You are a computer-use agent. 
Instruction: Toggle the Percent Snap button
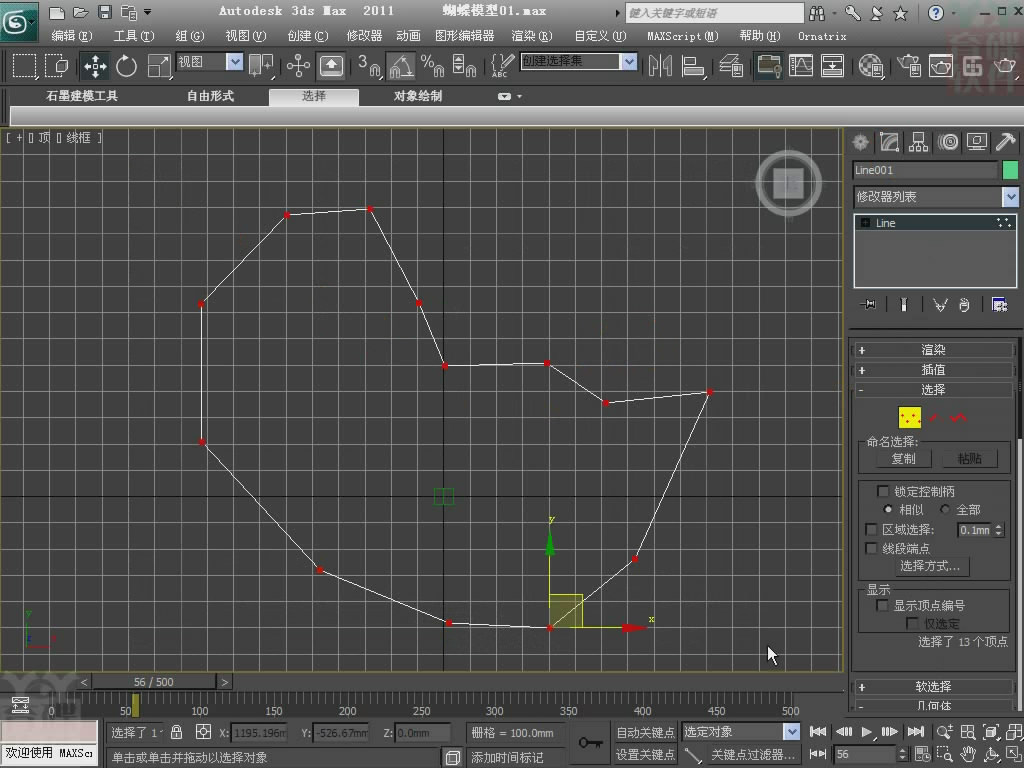tap(432, 65)
